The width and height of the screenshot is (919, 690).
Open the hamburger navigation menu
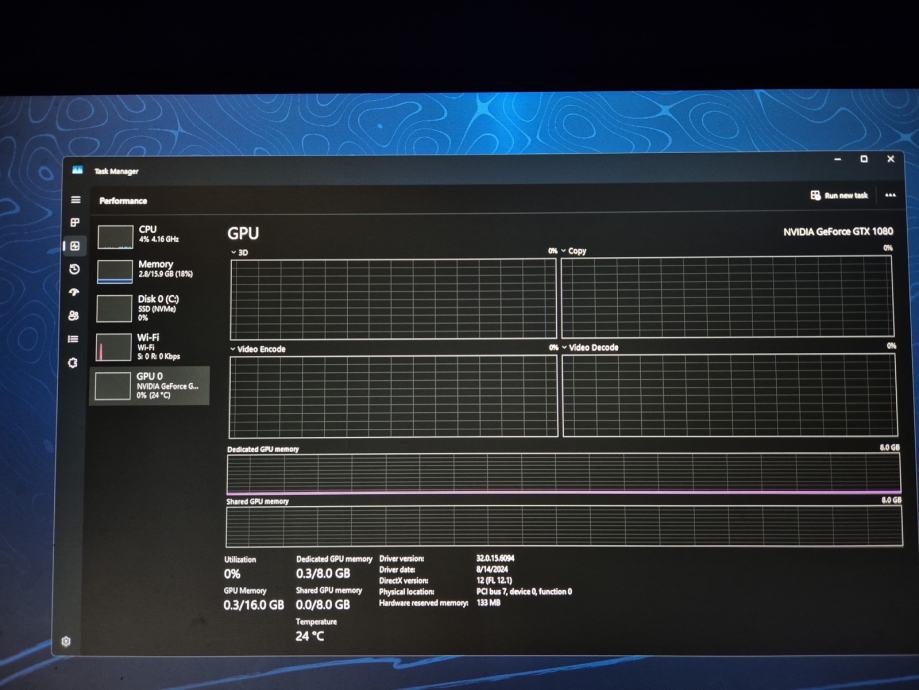(x=76, y=200)
